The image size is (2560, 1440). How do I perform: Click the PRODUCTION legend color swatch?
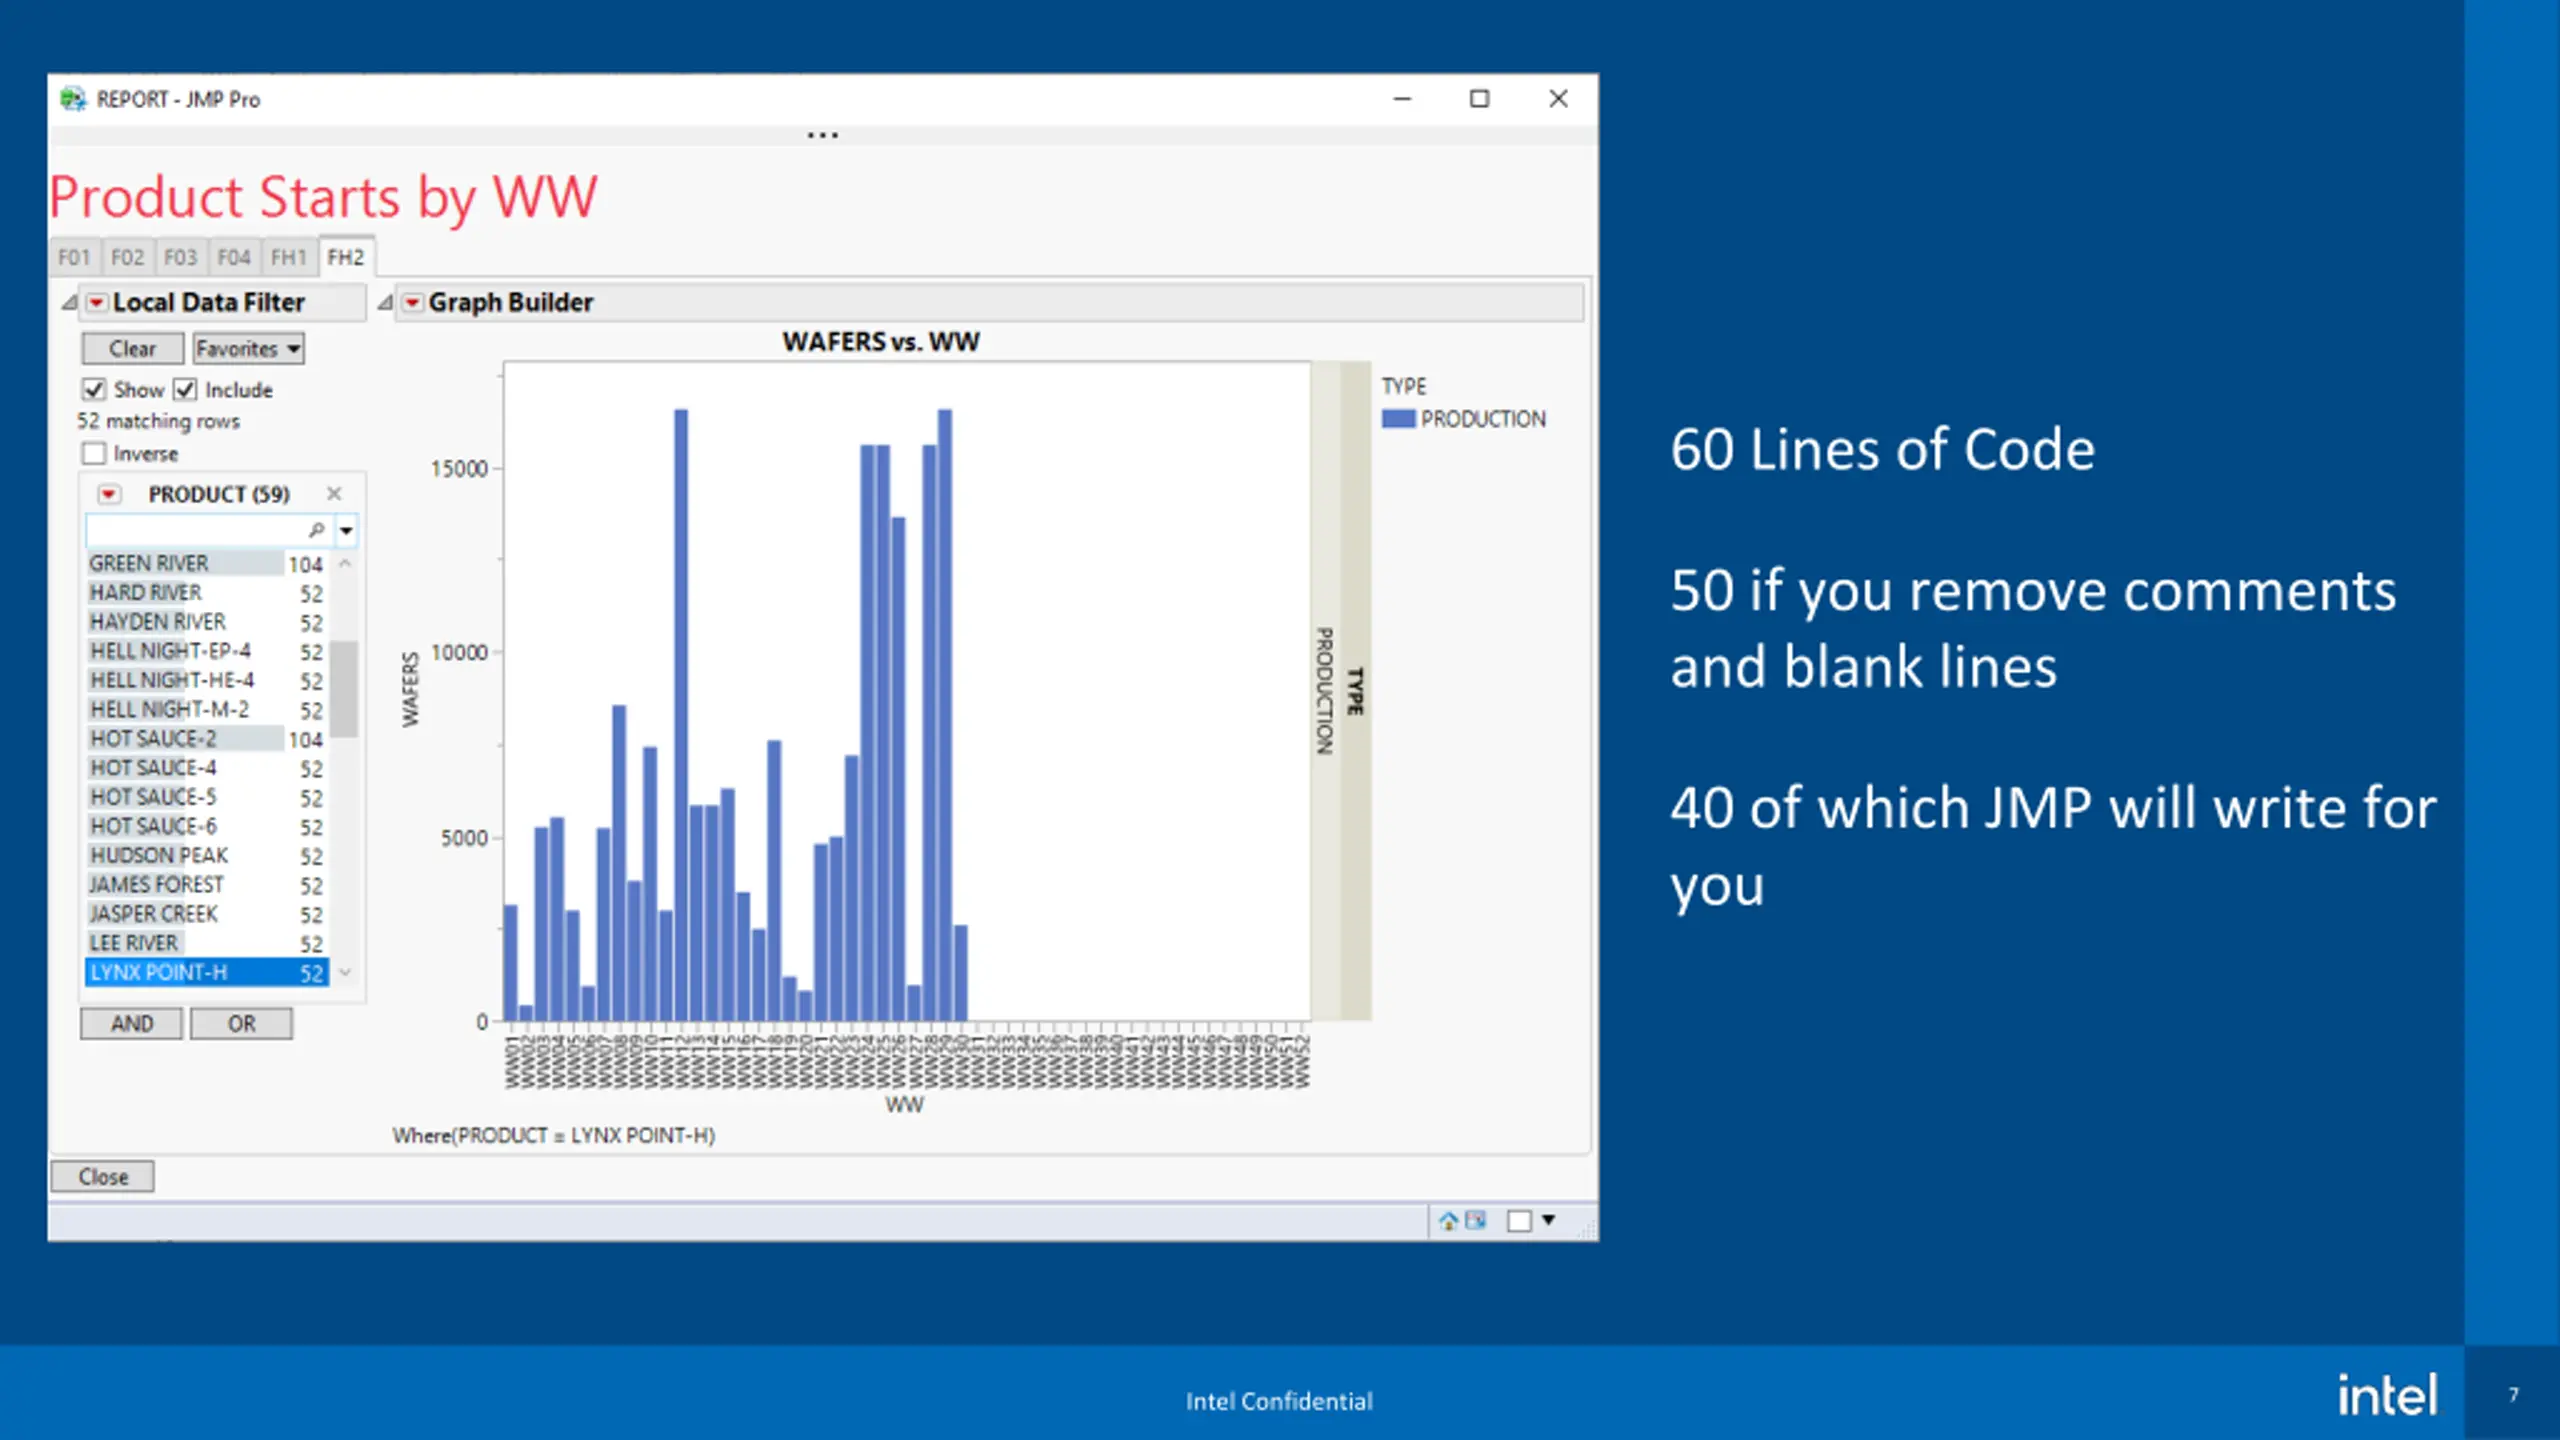tap(1398, 418)
